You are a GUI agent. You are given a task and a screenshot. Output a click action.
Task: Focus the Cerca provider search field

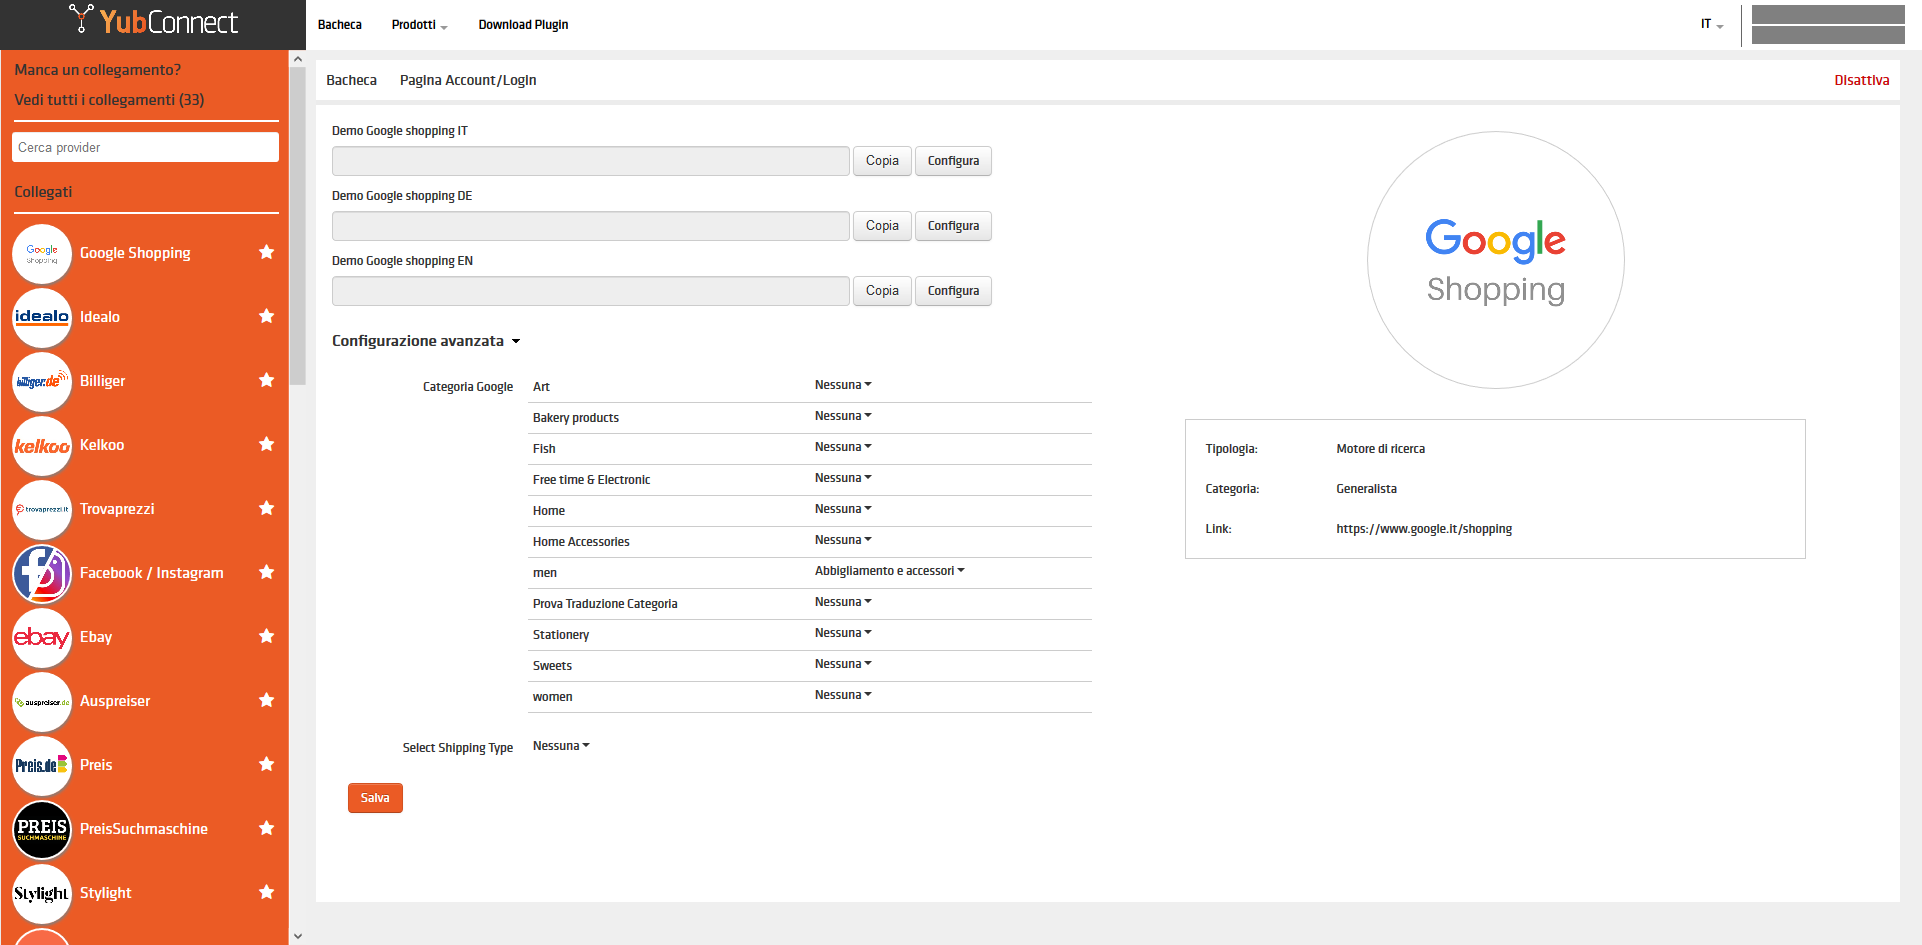pyautogui.click(x=145, y=147)
